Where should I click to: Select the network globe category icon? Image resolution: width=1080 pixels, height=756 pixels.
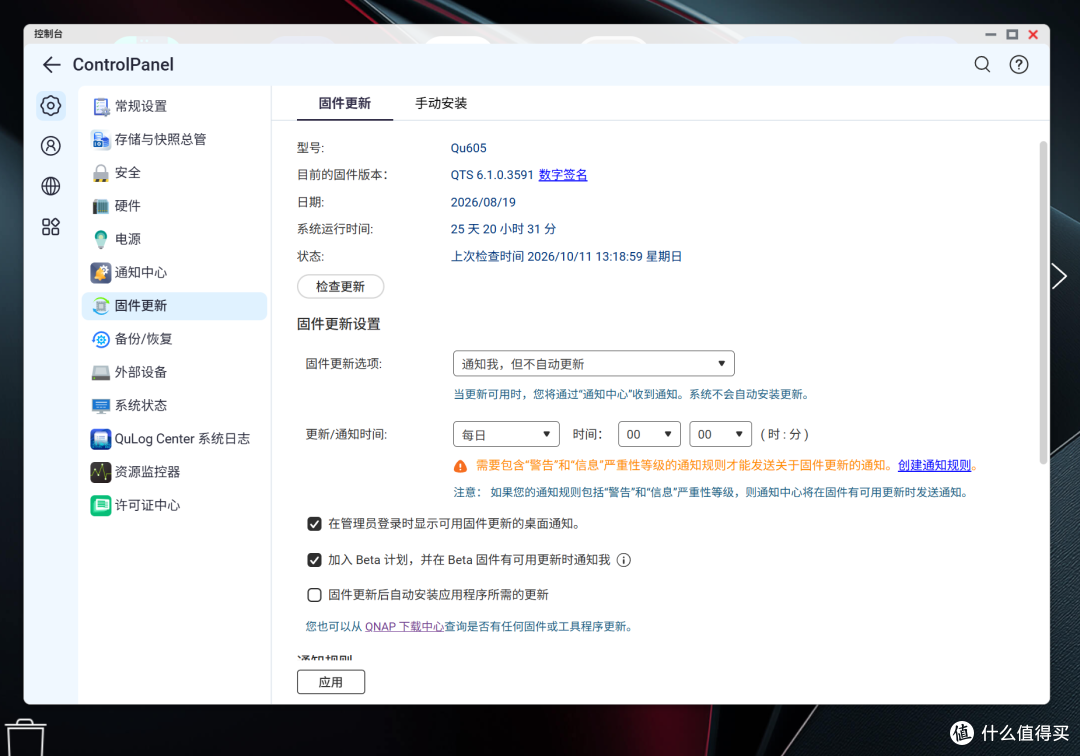pyautogui.click(x=51, y=186)
